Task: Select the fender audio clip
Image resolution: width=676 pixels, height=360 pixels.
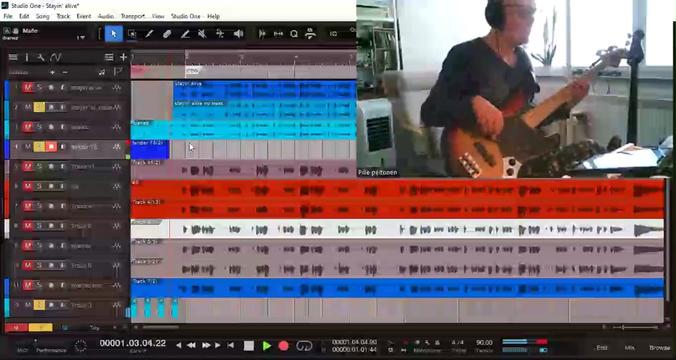Action: (150, 150)
